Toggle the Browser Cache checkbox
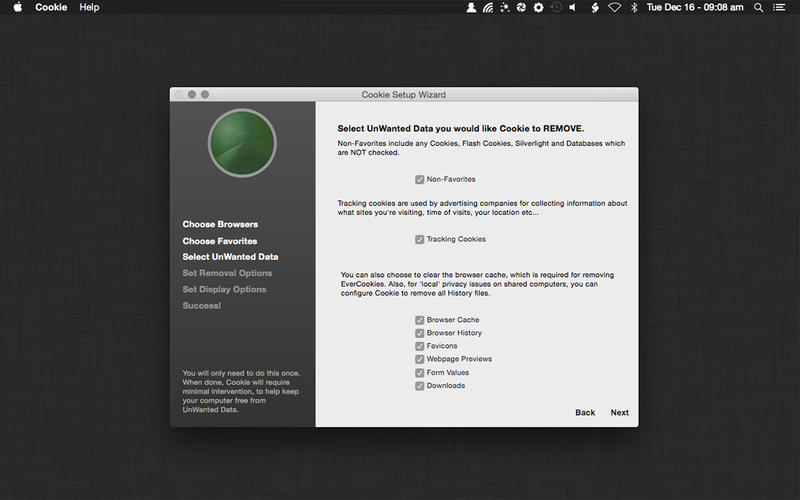Viewport: 800px width, 500px height. pyautogui.click(x=419, y=320)
